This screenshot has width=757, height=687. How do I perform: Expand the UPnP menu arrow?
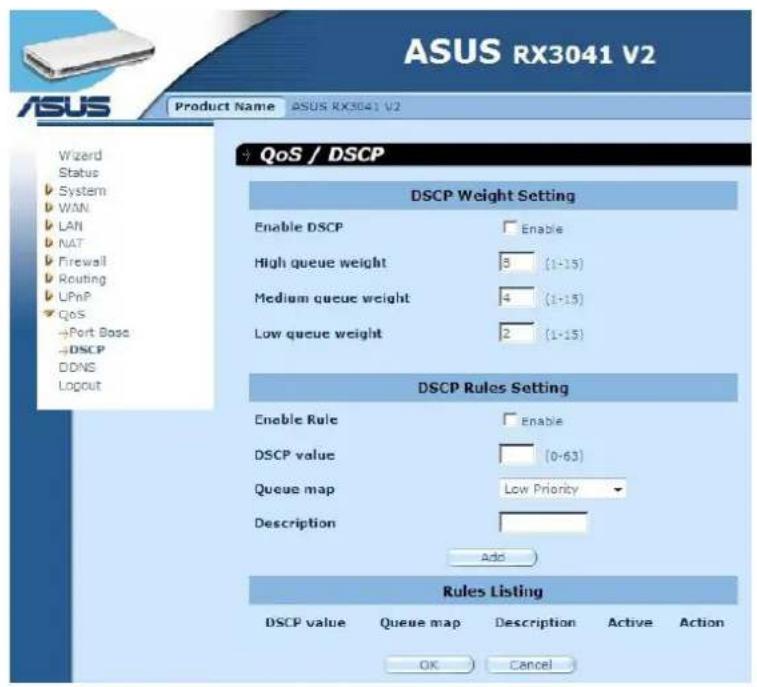[48, 296]
